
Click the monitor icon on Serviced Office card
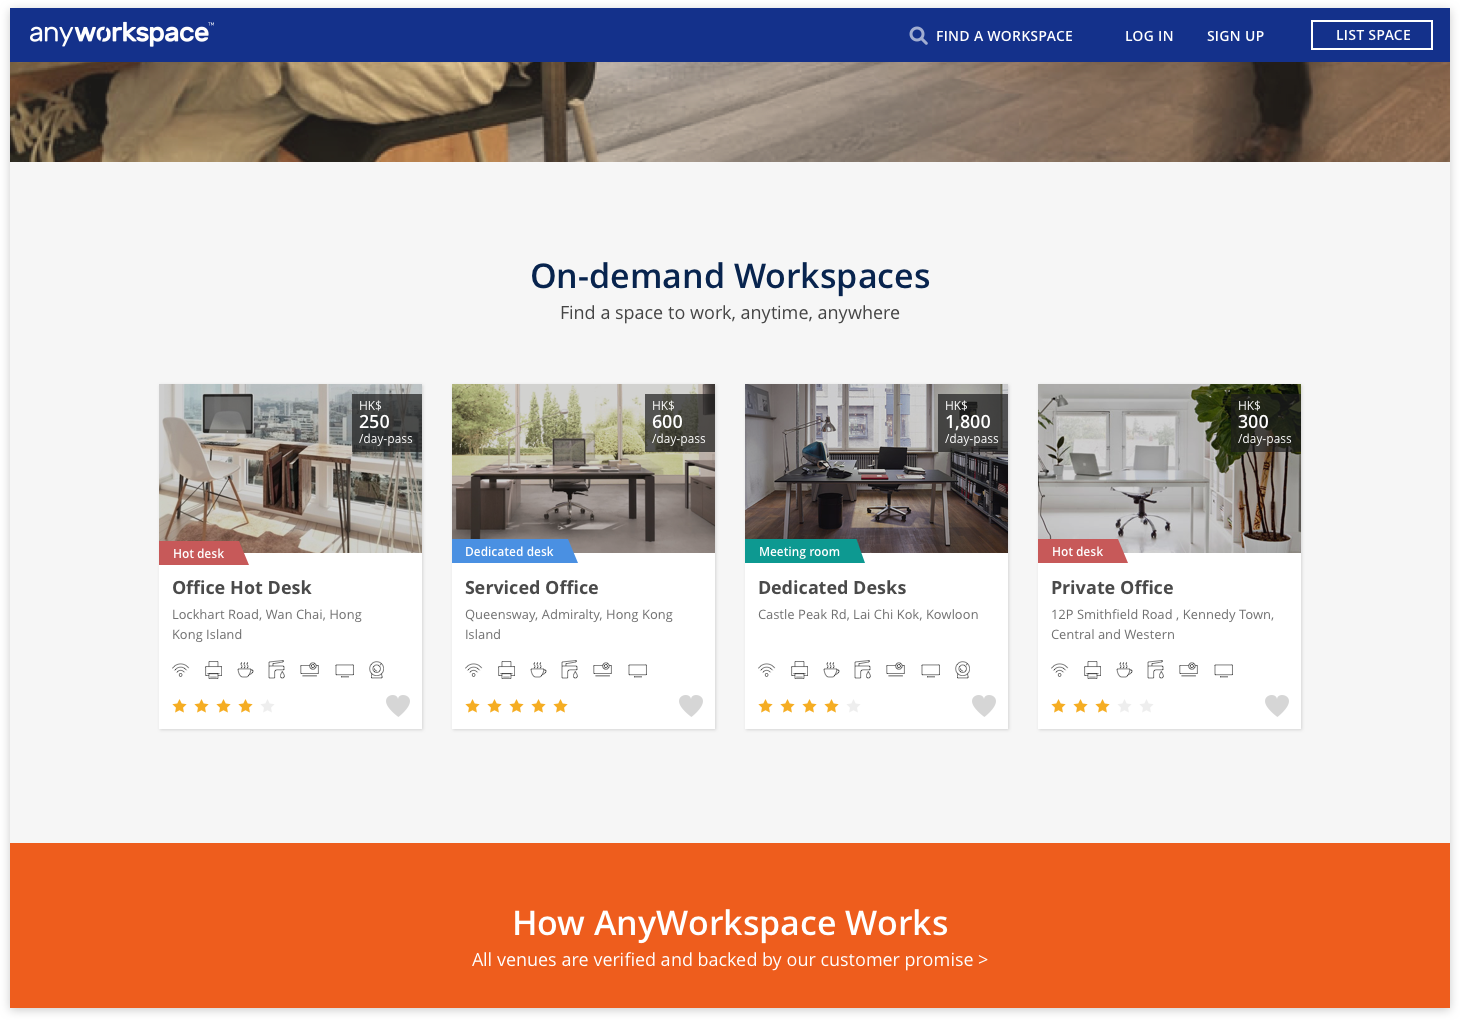638,671
